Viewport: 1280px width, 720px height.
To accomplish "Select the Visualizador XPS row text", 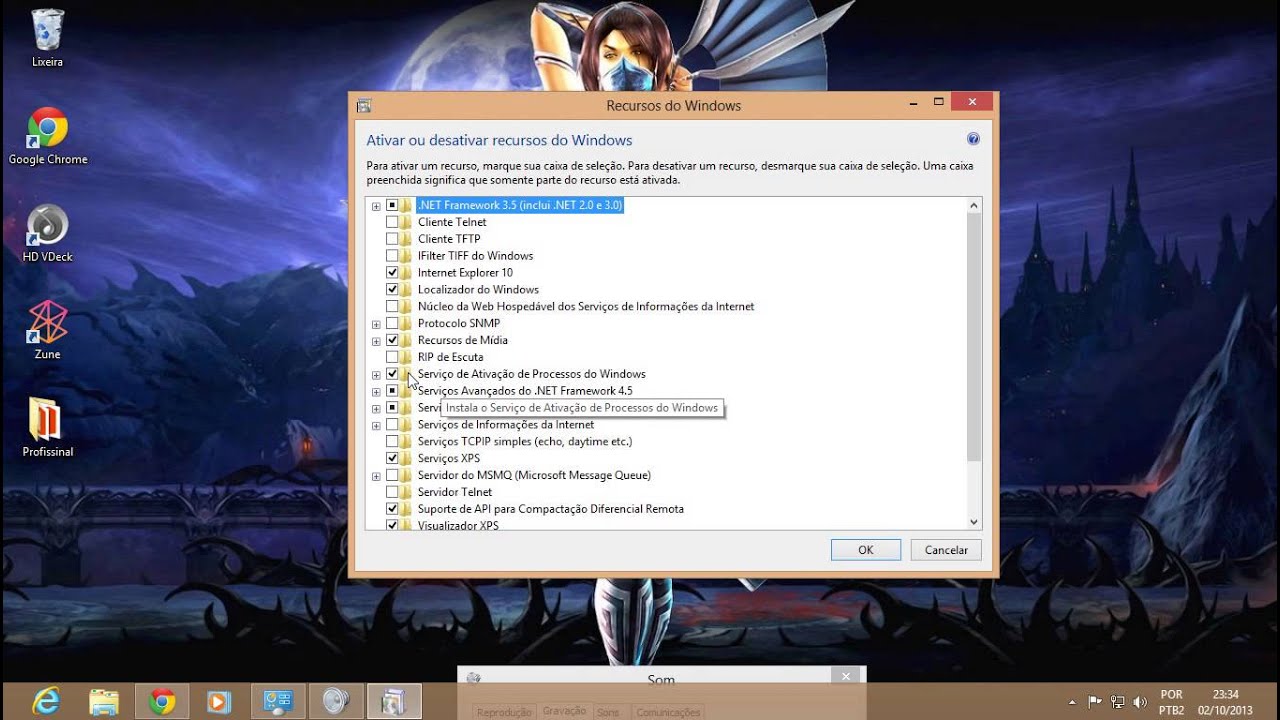I will coord(458,525).
